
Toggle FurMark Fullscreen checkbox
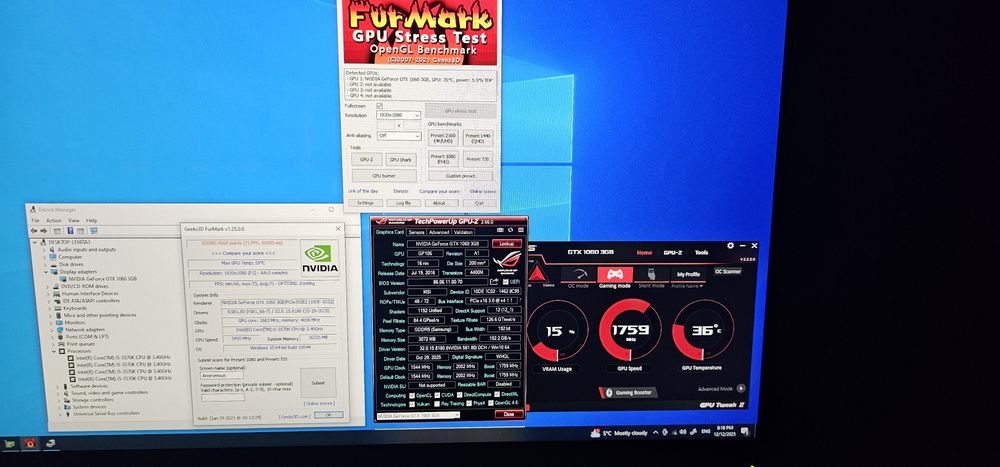(x=379, y=106)
